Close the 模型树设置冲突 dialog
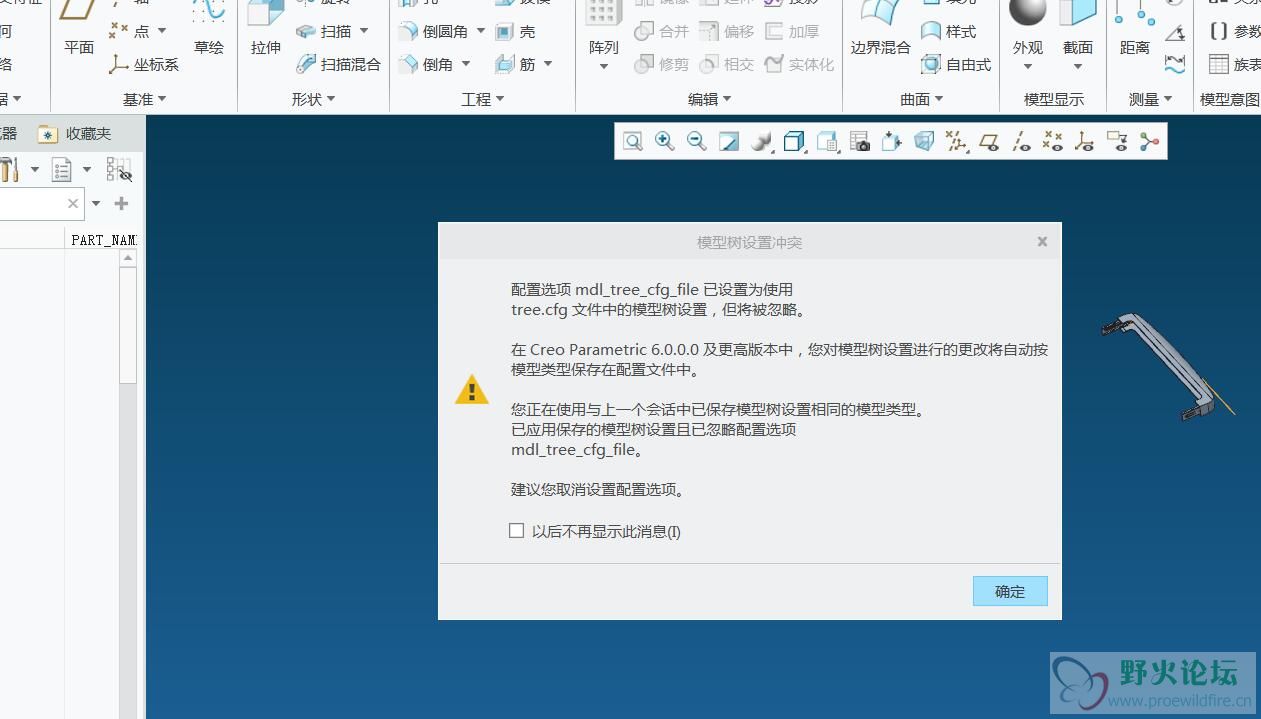 click(x=1042, y=242)
